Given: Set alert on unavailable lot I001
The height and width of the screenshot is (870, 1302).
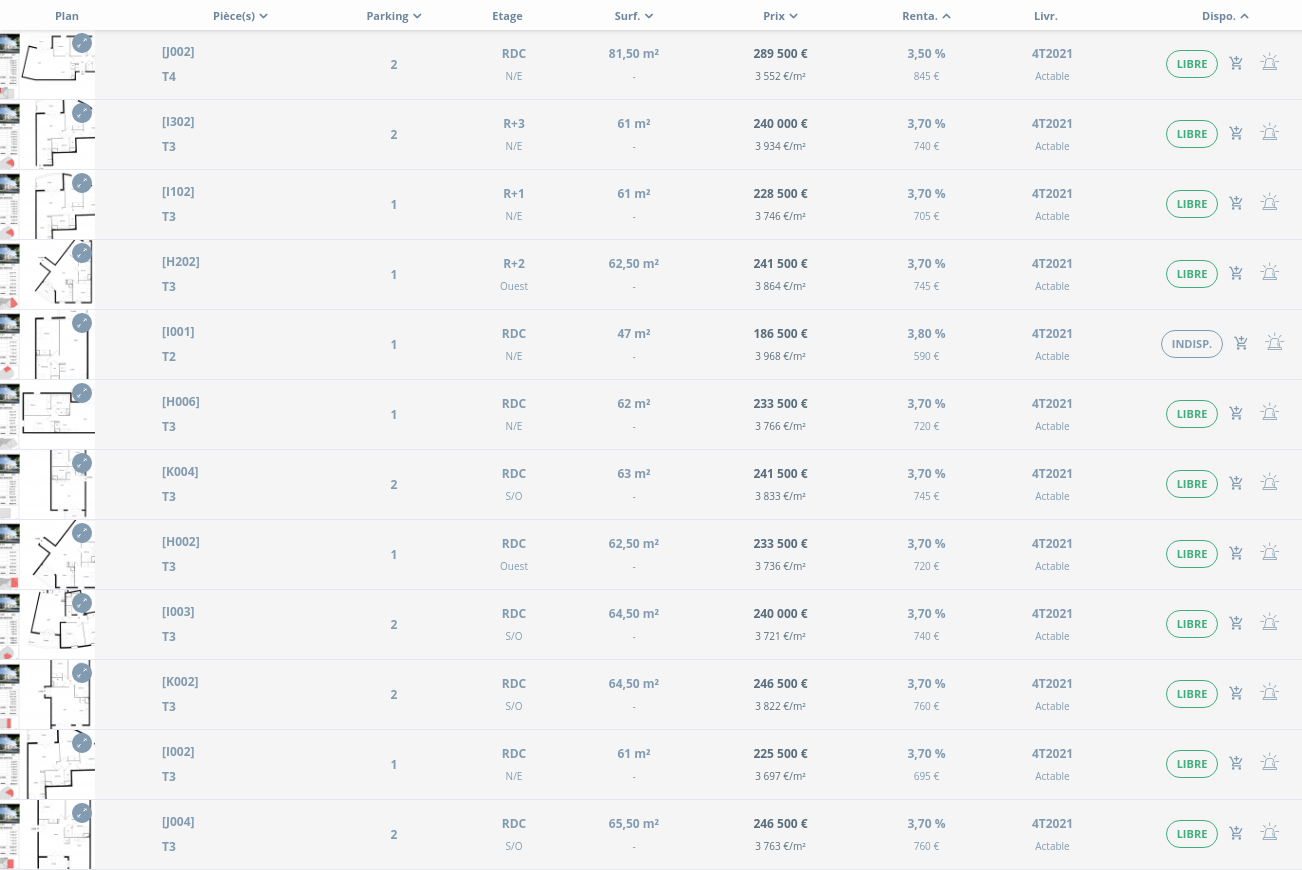Looking at the screenshot, I should (1274, 343).
